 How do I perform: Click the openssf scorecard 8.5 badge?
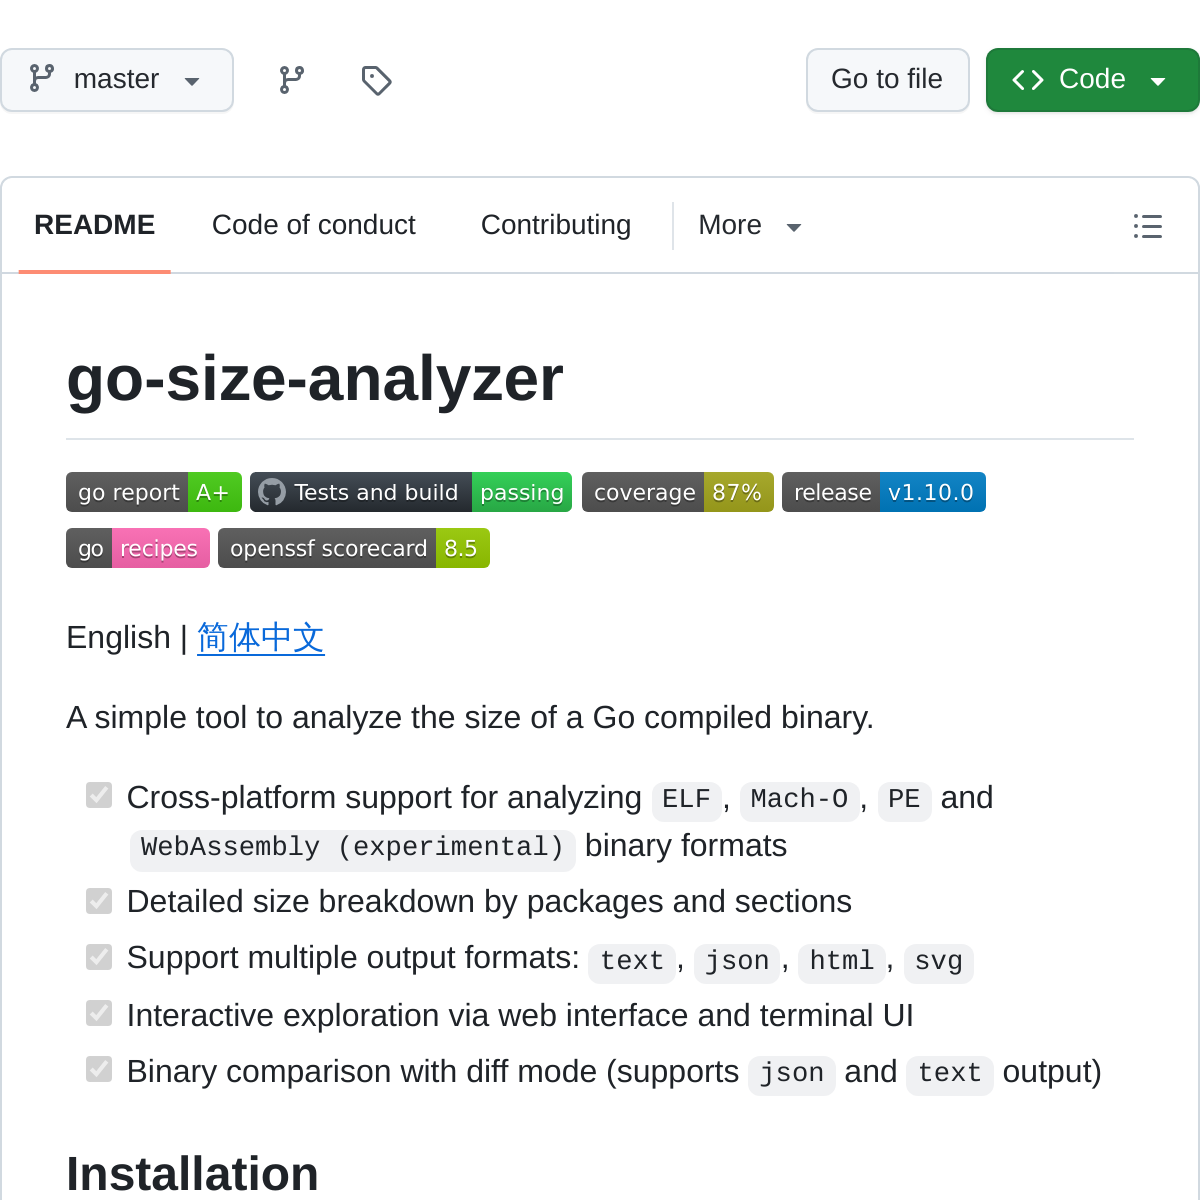(x=354, y=548)
